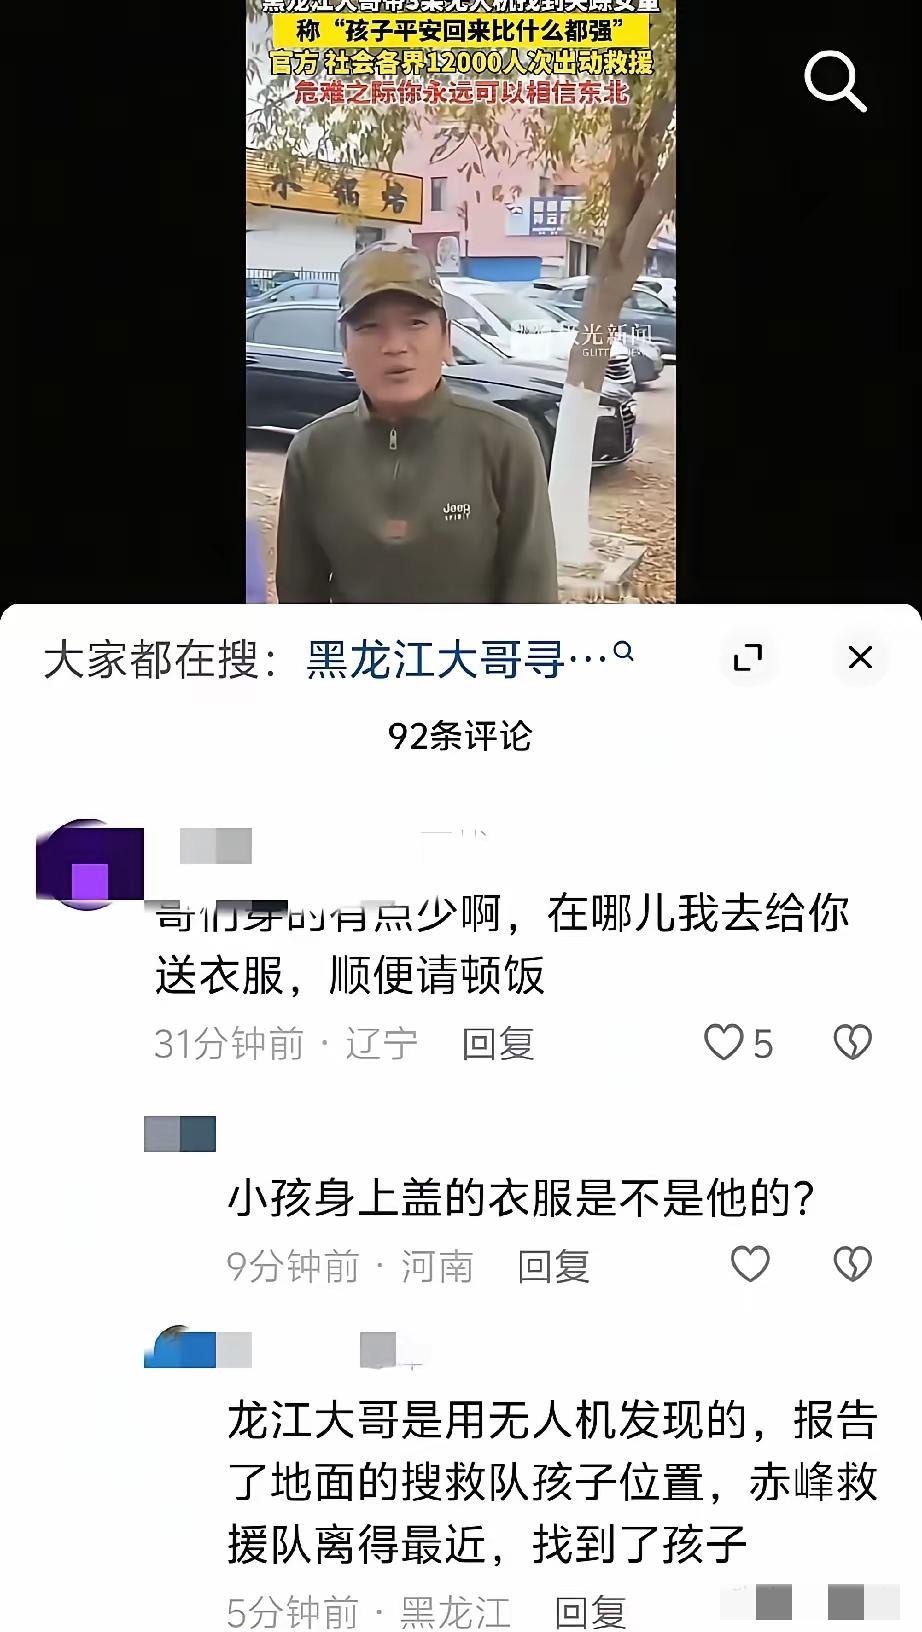Open username of the first commenter
Viewport: 922px width, 1632px height.
tap(216, 847)
